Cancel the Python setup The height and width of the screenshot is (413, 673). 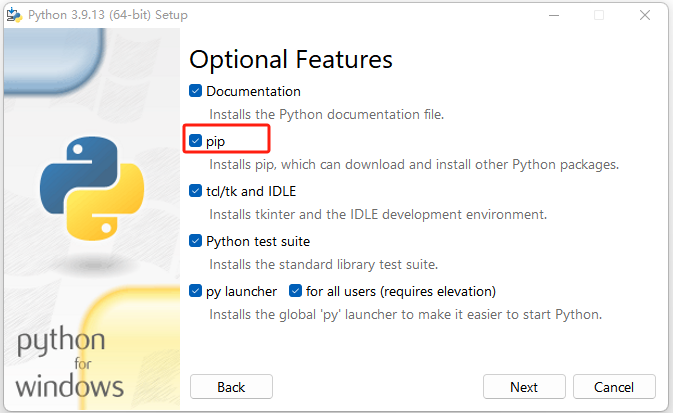(614, 387)
